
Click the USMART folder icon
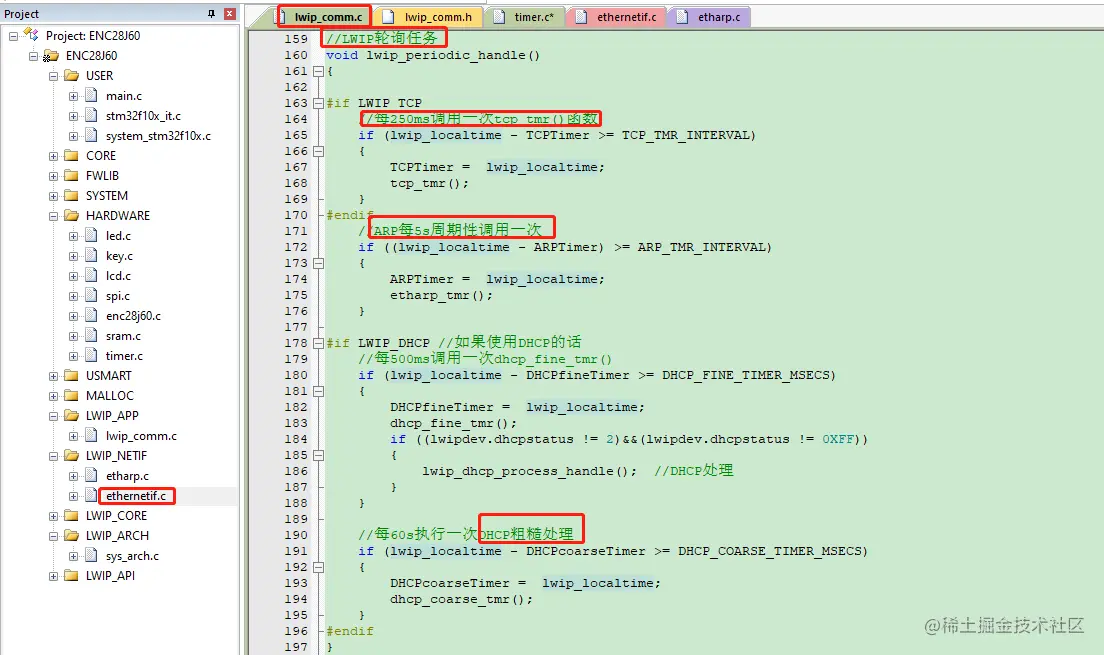click(71, 376)
